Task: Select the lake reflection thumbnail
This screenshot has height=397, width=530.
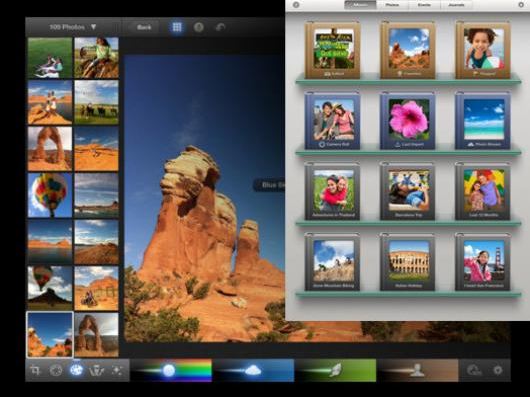Action: [x=50, y=242]
